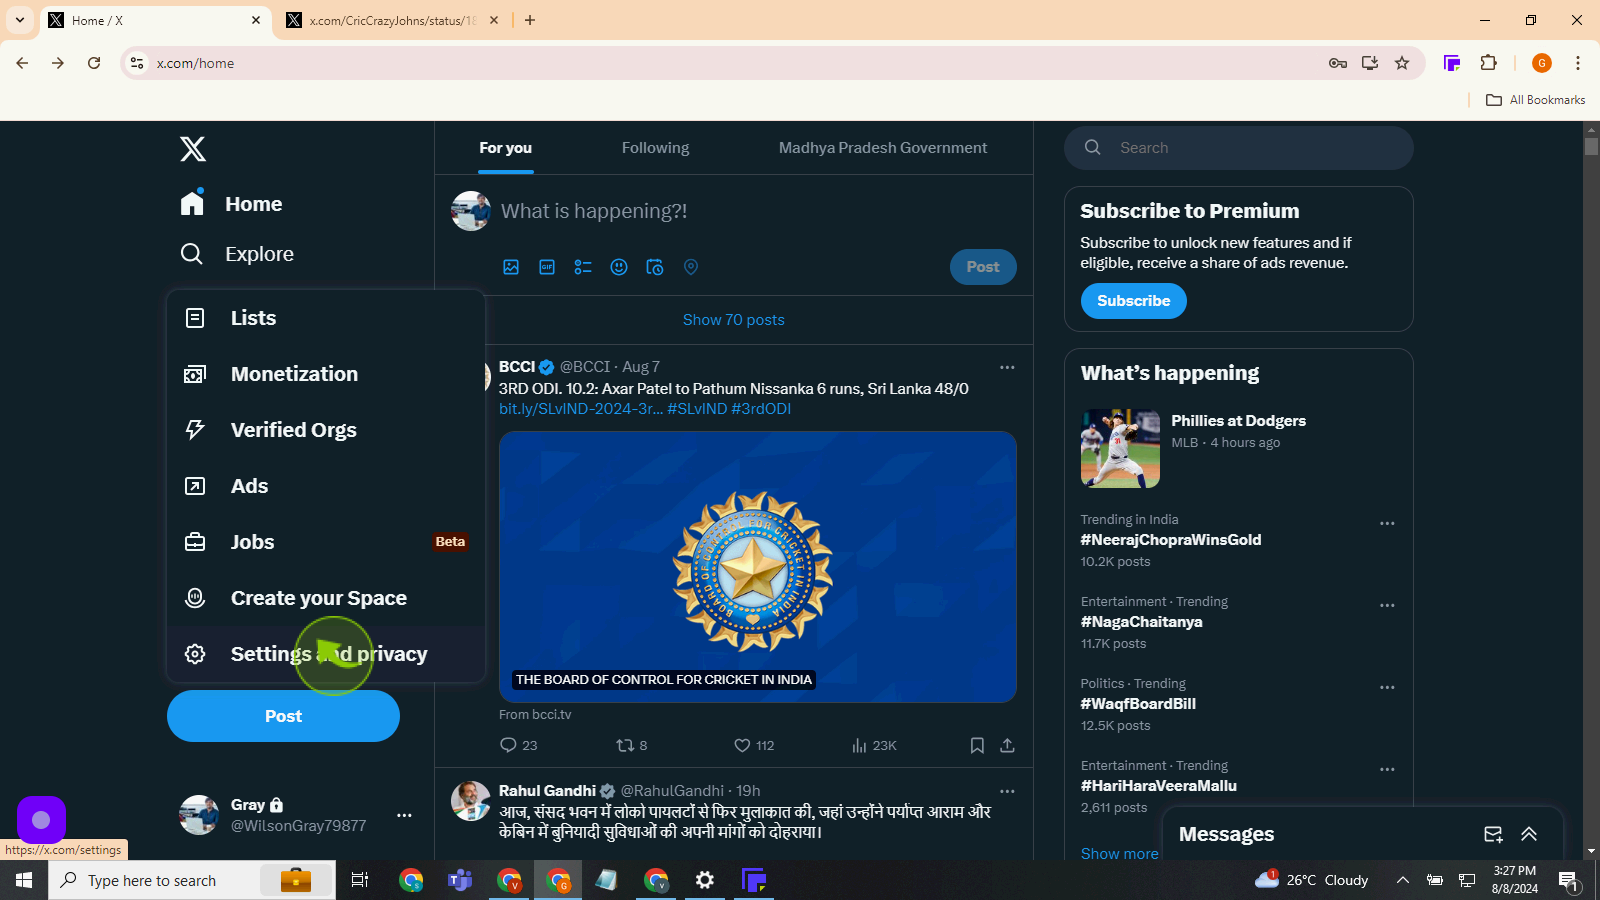The image size is (1600, 900).
Task: Click Show more trends link
Action: (1119, 854)
